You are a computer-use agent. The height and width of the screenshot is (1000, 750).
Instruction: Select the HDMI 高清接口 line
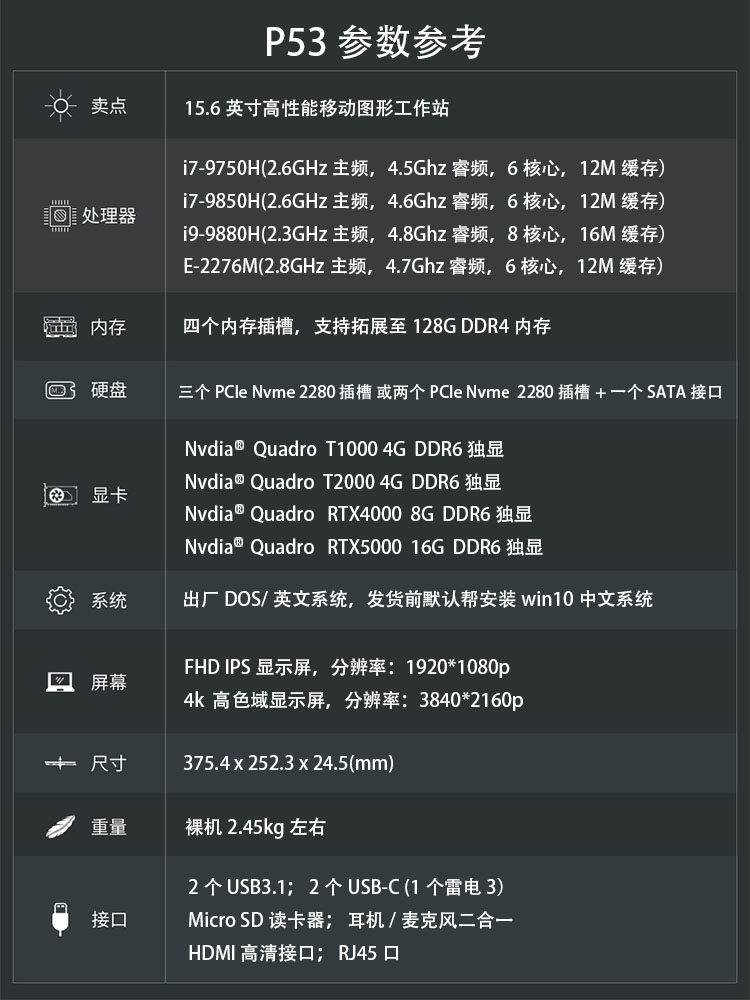pyautogui.click(x=294, y=953)
